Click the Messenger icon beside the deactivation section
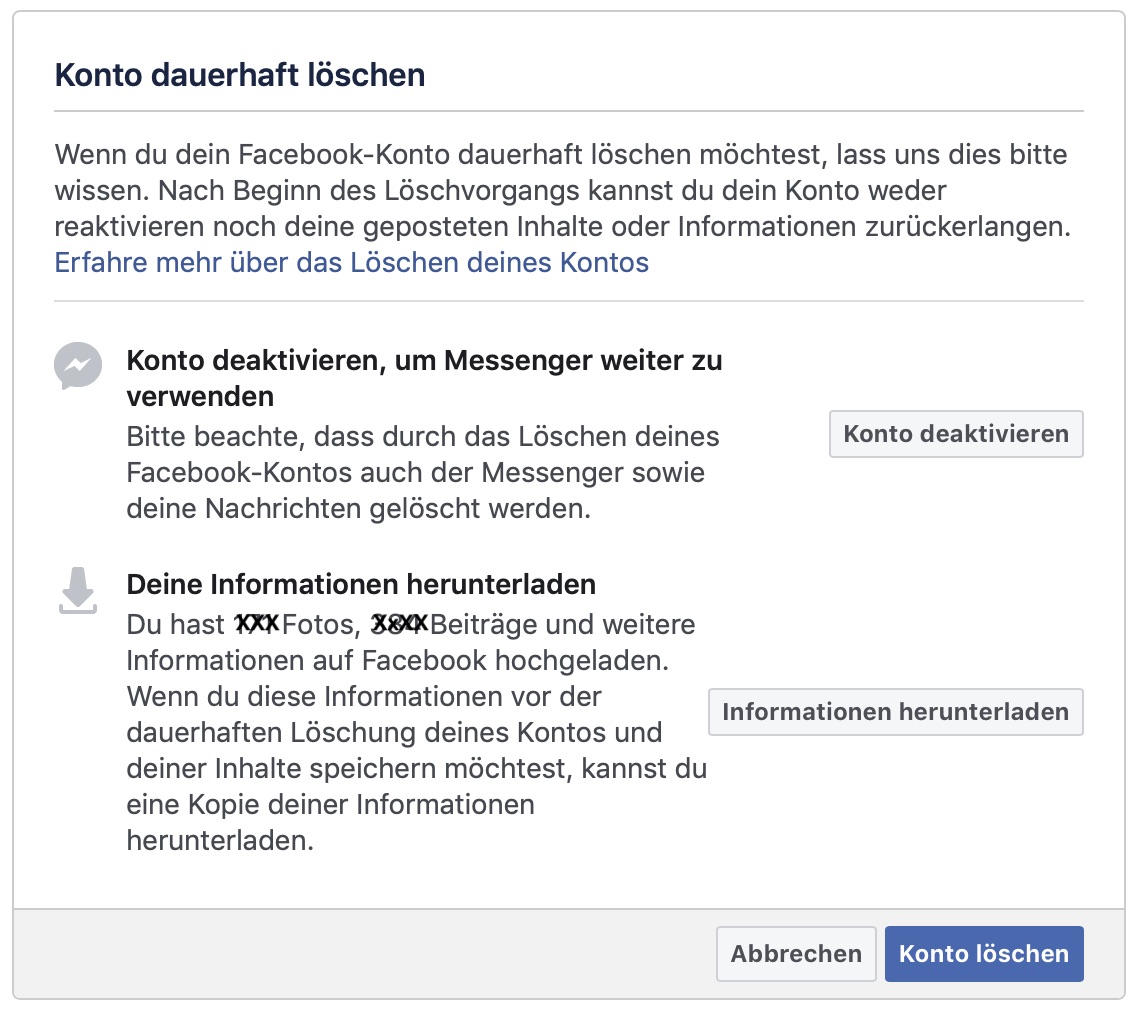Screen dimensions: 1142x1014 pyautogui.click(x=77, y=366)
